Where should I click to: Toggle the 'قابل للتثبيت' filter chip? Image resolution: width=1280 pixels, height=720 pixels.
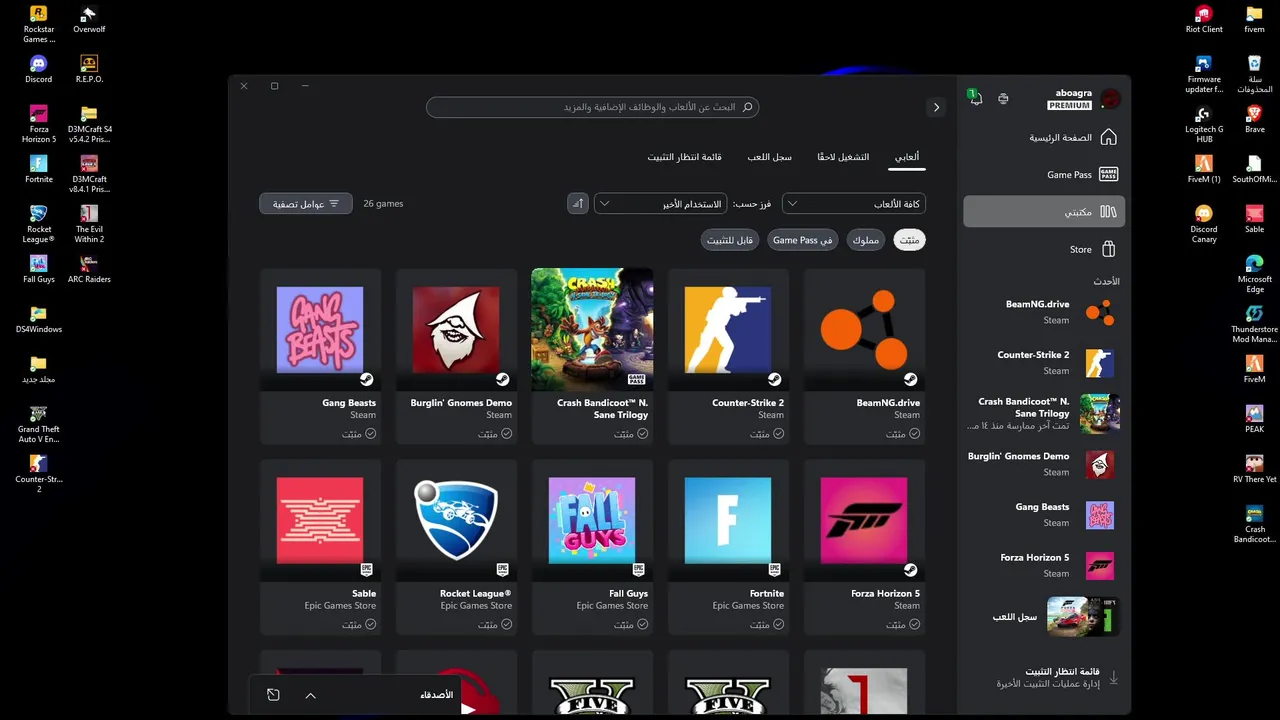tap(730, 240)
